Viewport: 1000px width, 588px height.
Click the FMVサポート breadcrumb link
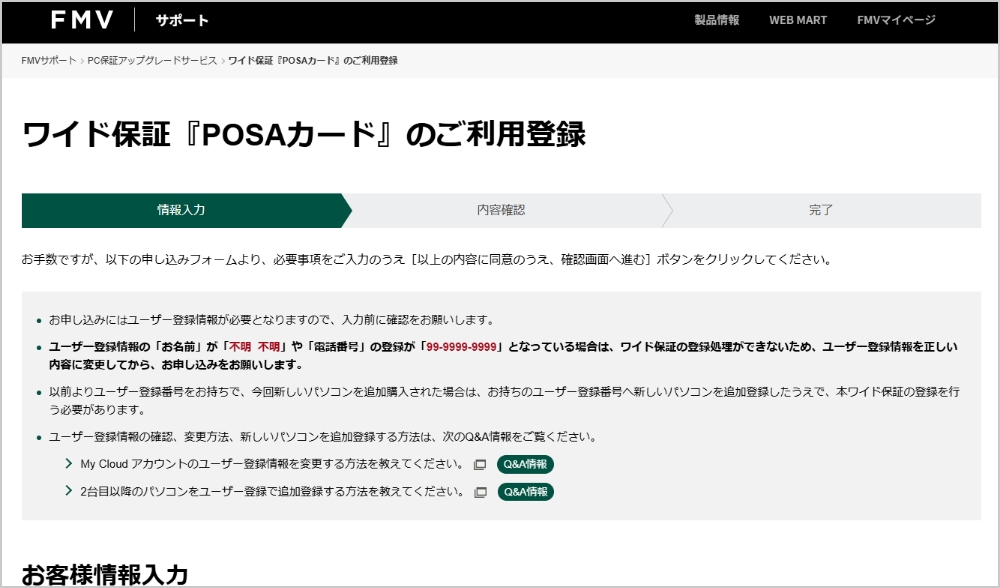click(x=48, y=61)
